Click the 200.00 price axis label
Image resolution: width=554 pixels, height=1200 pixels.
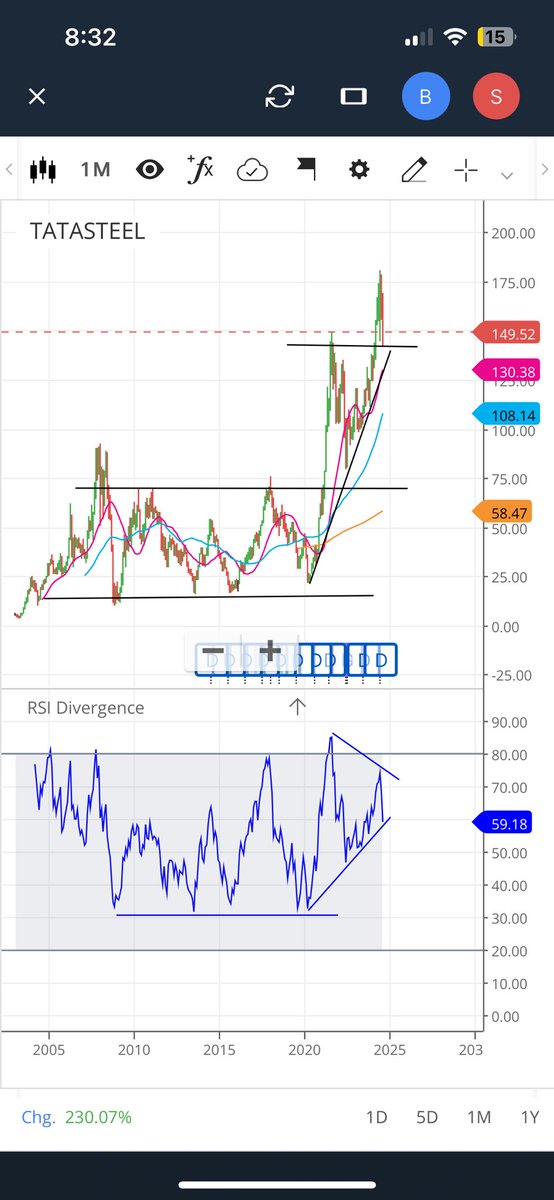[512, 234]
